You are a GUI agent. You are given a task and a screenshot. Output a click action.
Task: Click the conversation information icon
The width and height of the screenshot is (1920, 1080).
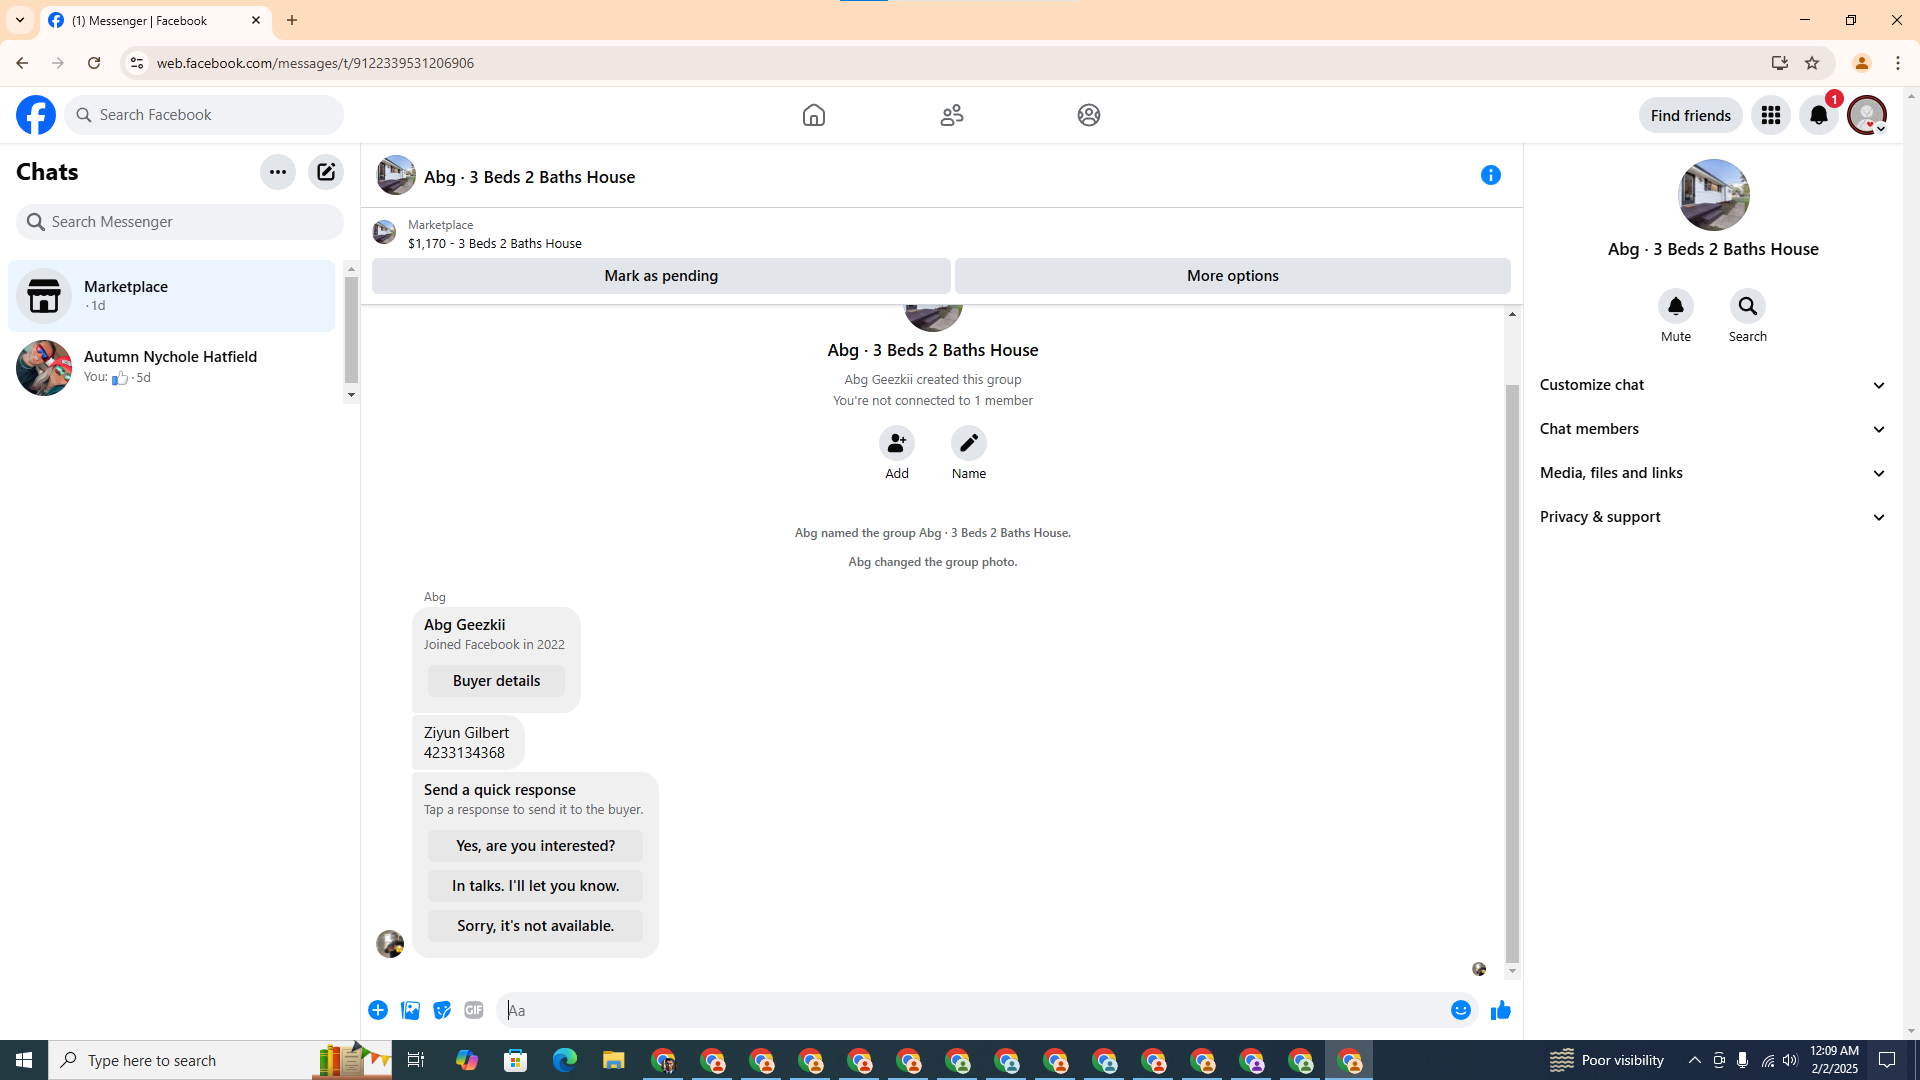(x=1490, y=176)
